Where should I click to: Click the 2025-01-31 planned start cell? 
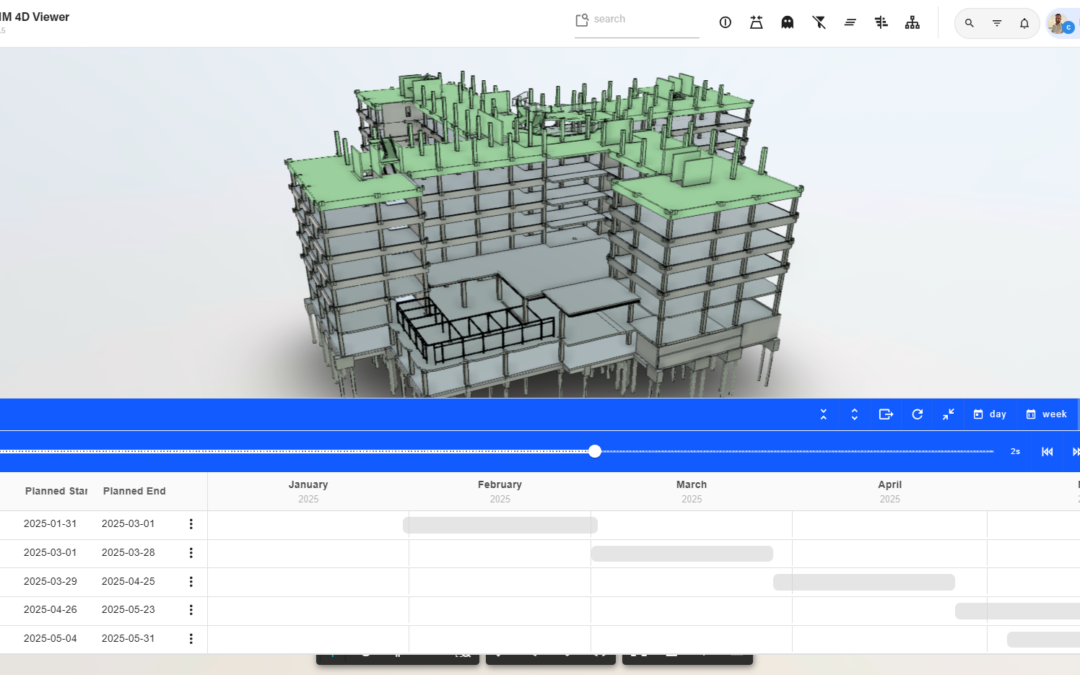click(50, 523)
